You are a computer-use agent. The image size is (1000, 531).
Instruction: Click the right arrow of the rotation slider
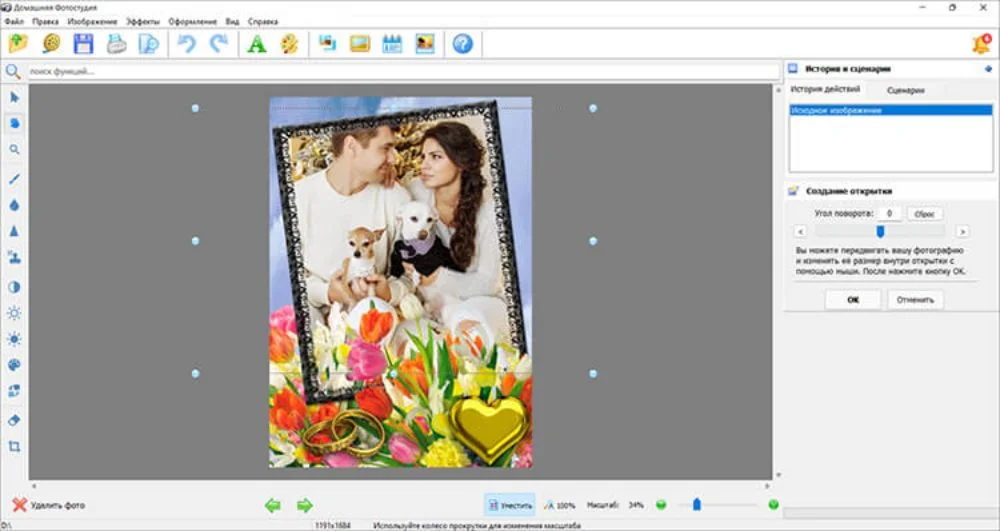pyautogui.click(x=962, y=231)
